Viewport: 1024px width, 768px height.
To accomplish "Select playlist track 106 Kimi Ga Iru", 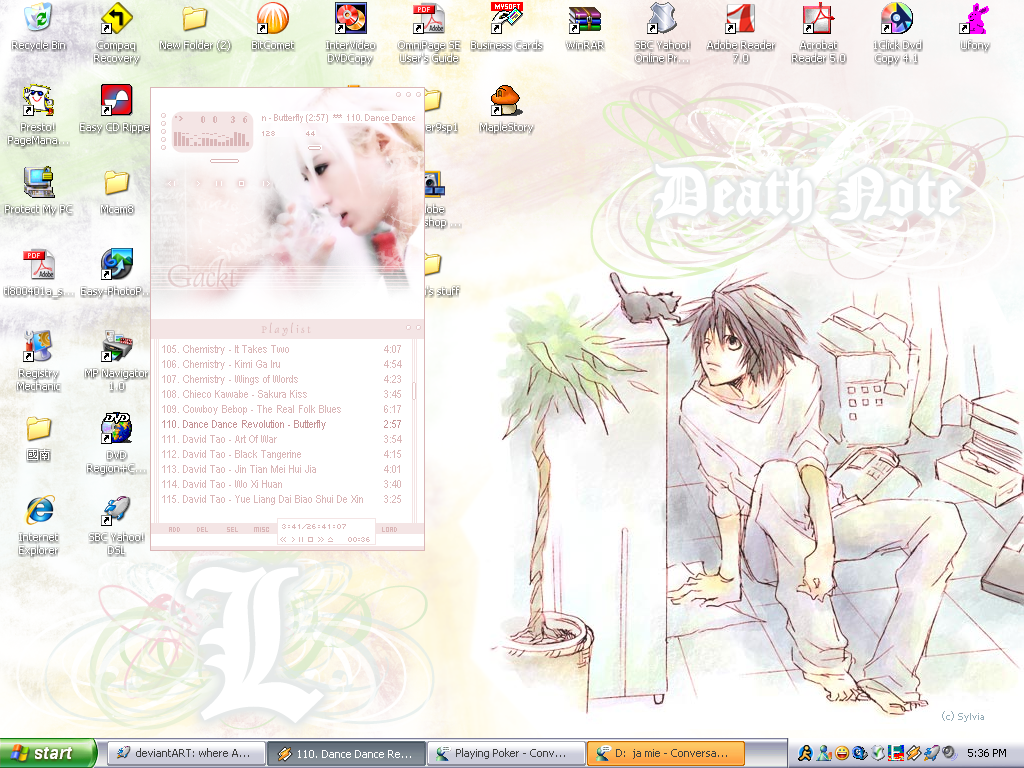I will (281, 364).
